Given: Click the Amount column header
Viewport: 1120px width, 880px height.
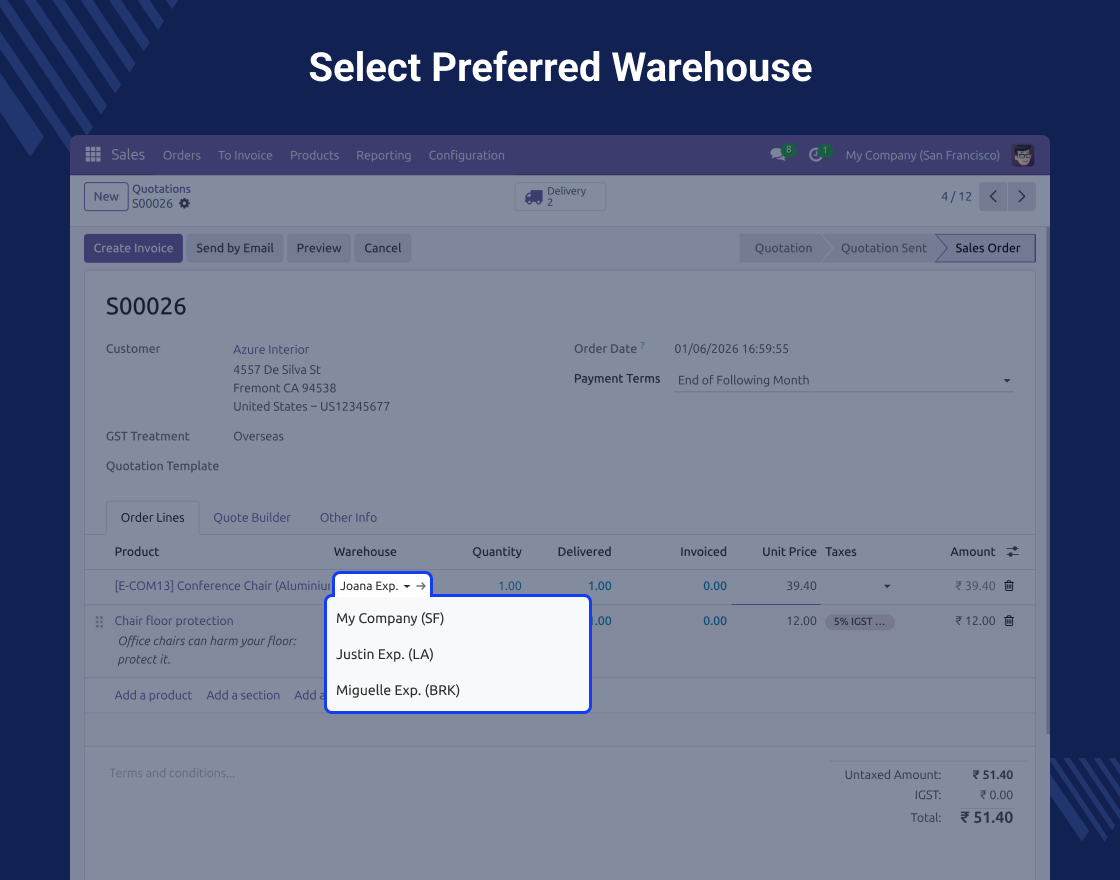Looking at the screenshot, I should (972, 551).
